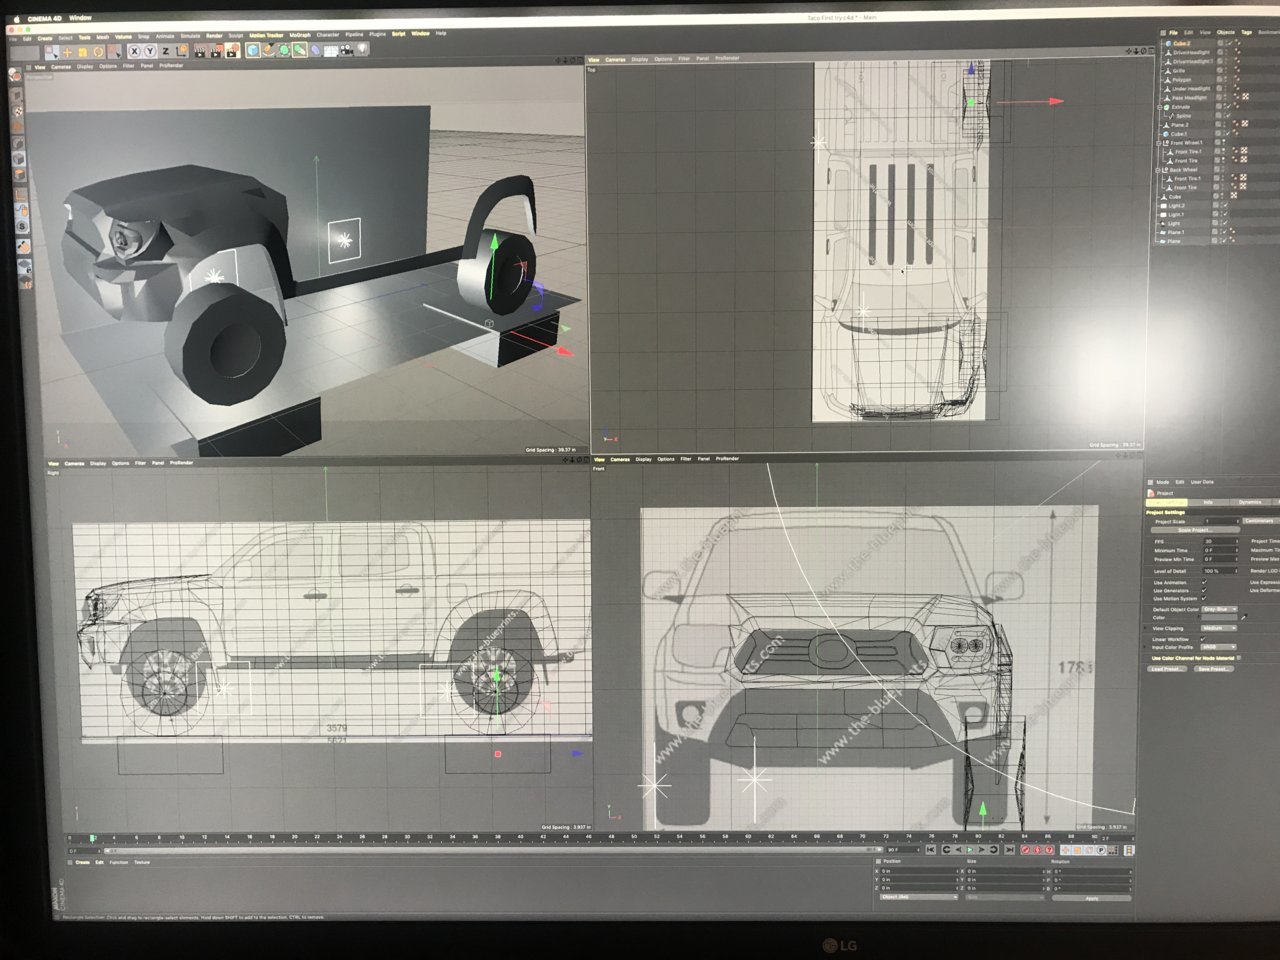Click Render View clapperboard icon
This screenshot has width=1280, height=960.
tap(200, 52)
